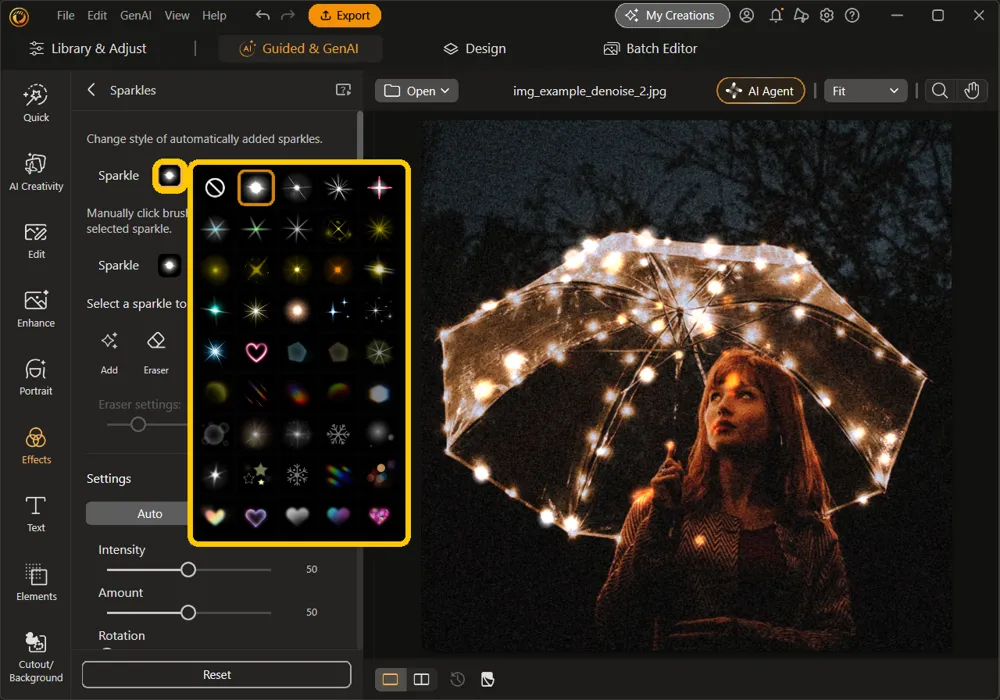Open the Text sidebar tool

click(36, 514)
